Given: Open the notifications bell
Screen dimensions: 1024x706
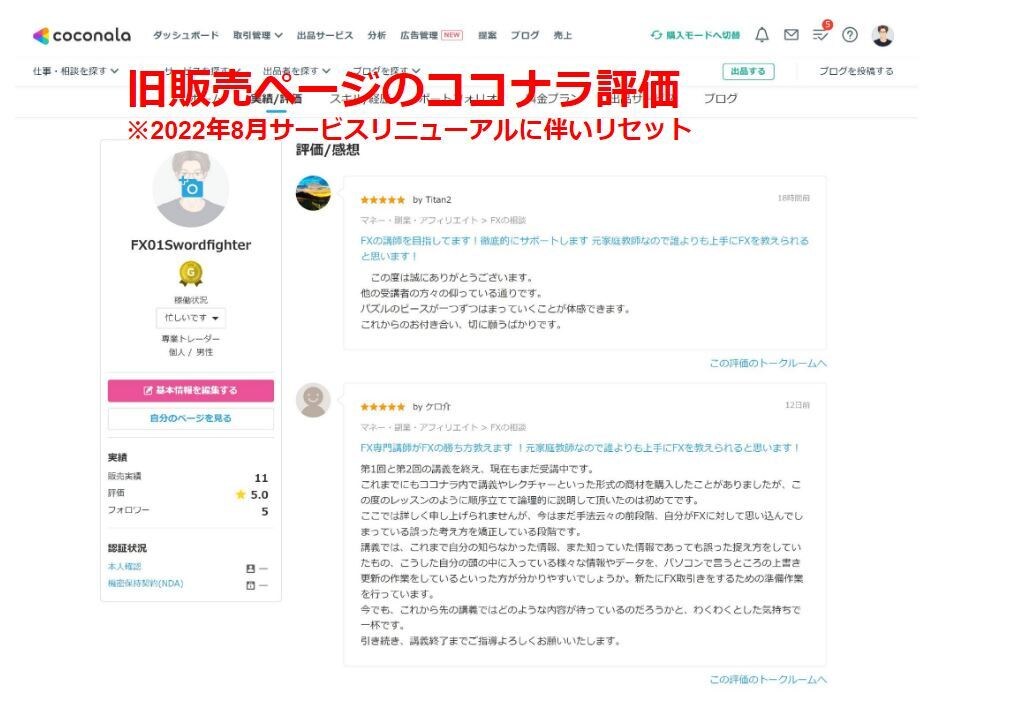Looking at the screenshot, I should [761, 35].
